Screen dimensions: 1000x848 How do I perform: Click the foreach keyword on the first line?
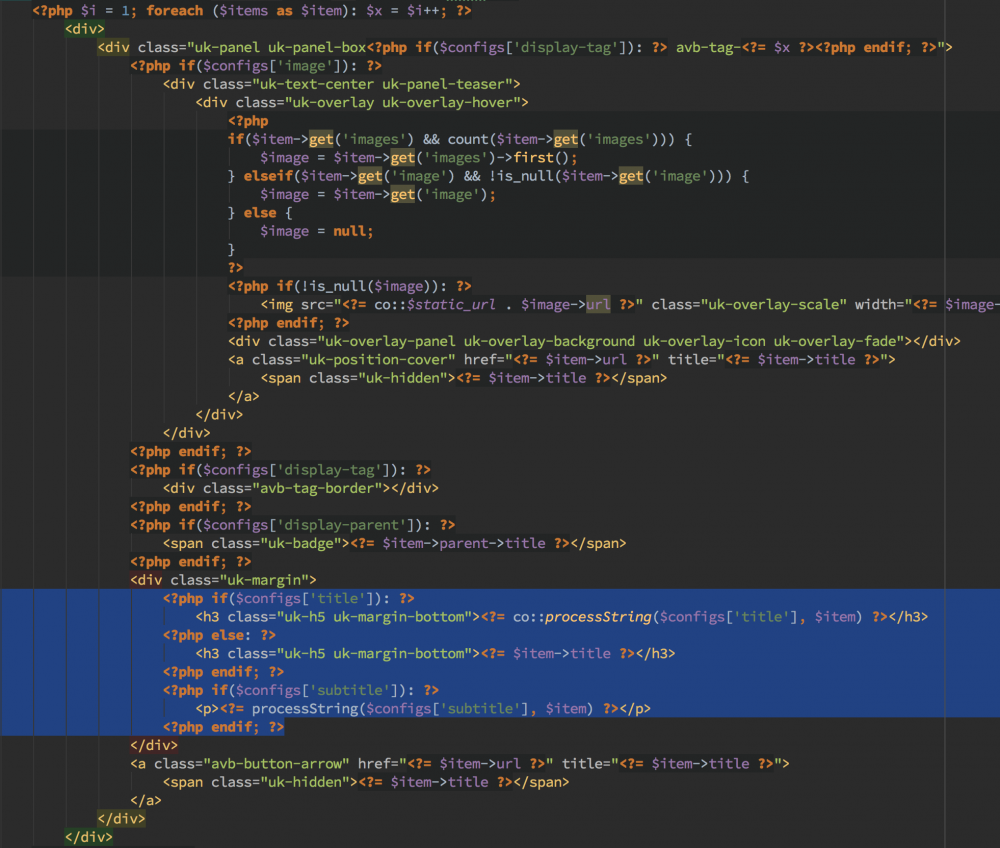coord(174,10)
